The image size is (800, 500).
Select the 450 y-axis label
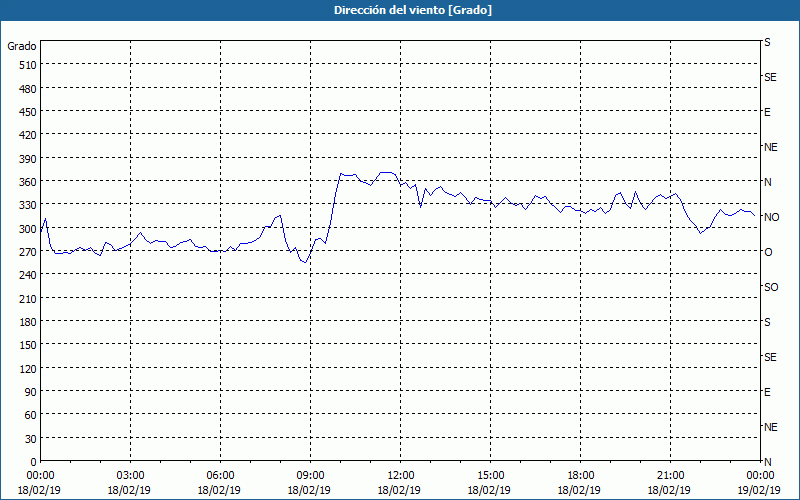28,112
